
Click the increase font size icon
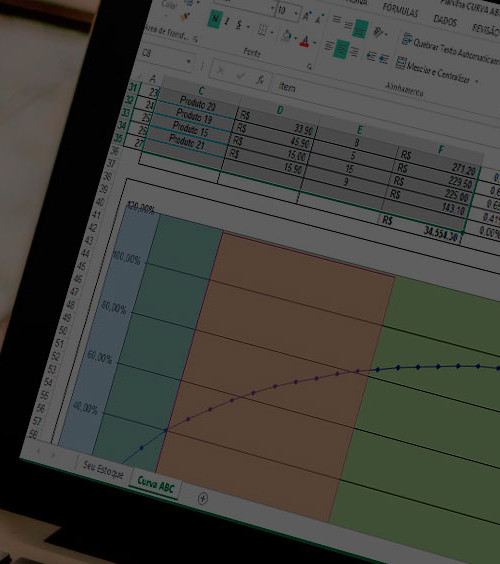tap(307, 16)
